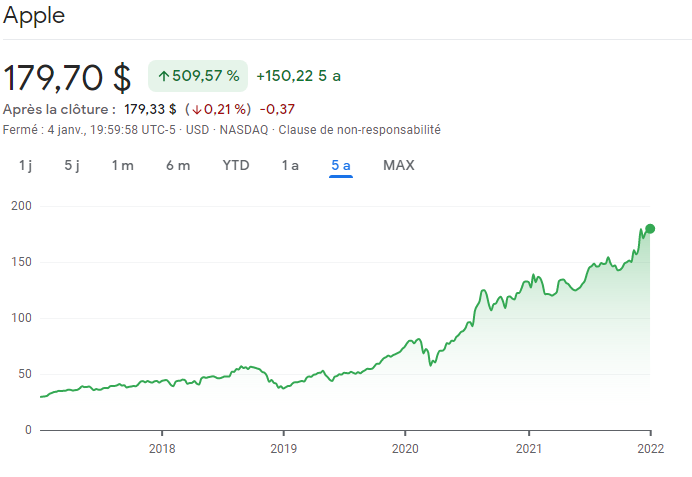Click the 179,33 $ after-hours price
The width and height of the screenshot is (692, 477).
150,109
